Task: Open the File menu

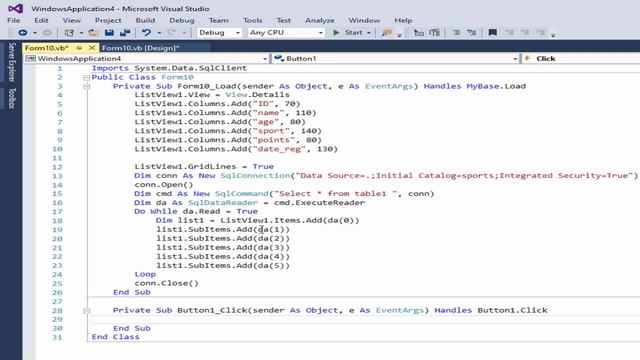Action: [x=13, y=20]
